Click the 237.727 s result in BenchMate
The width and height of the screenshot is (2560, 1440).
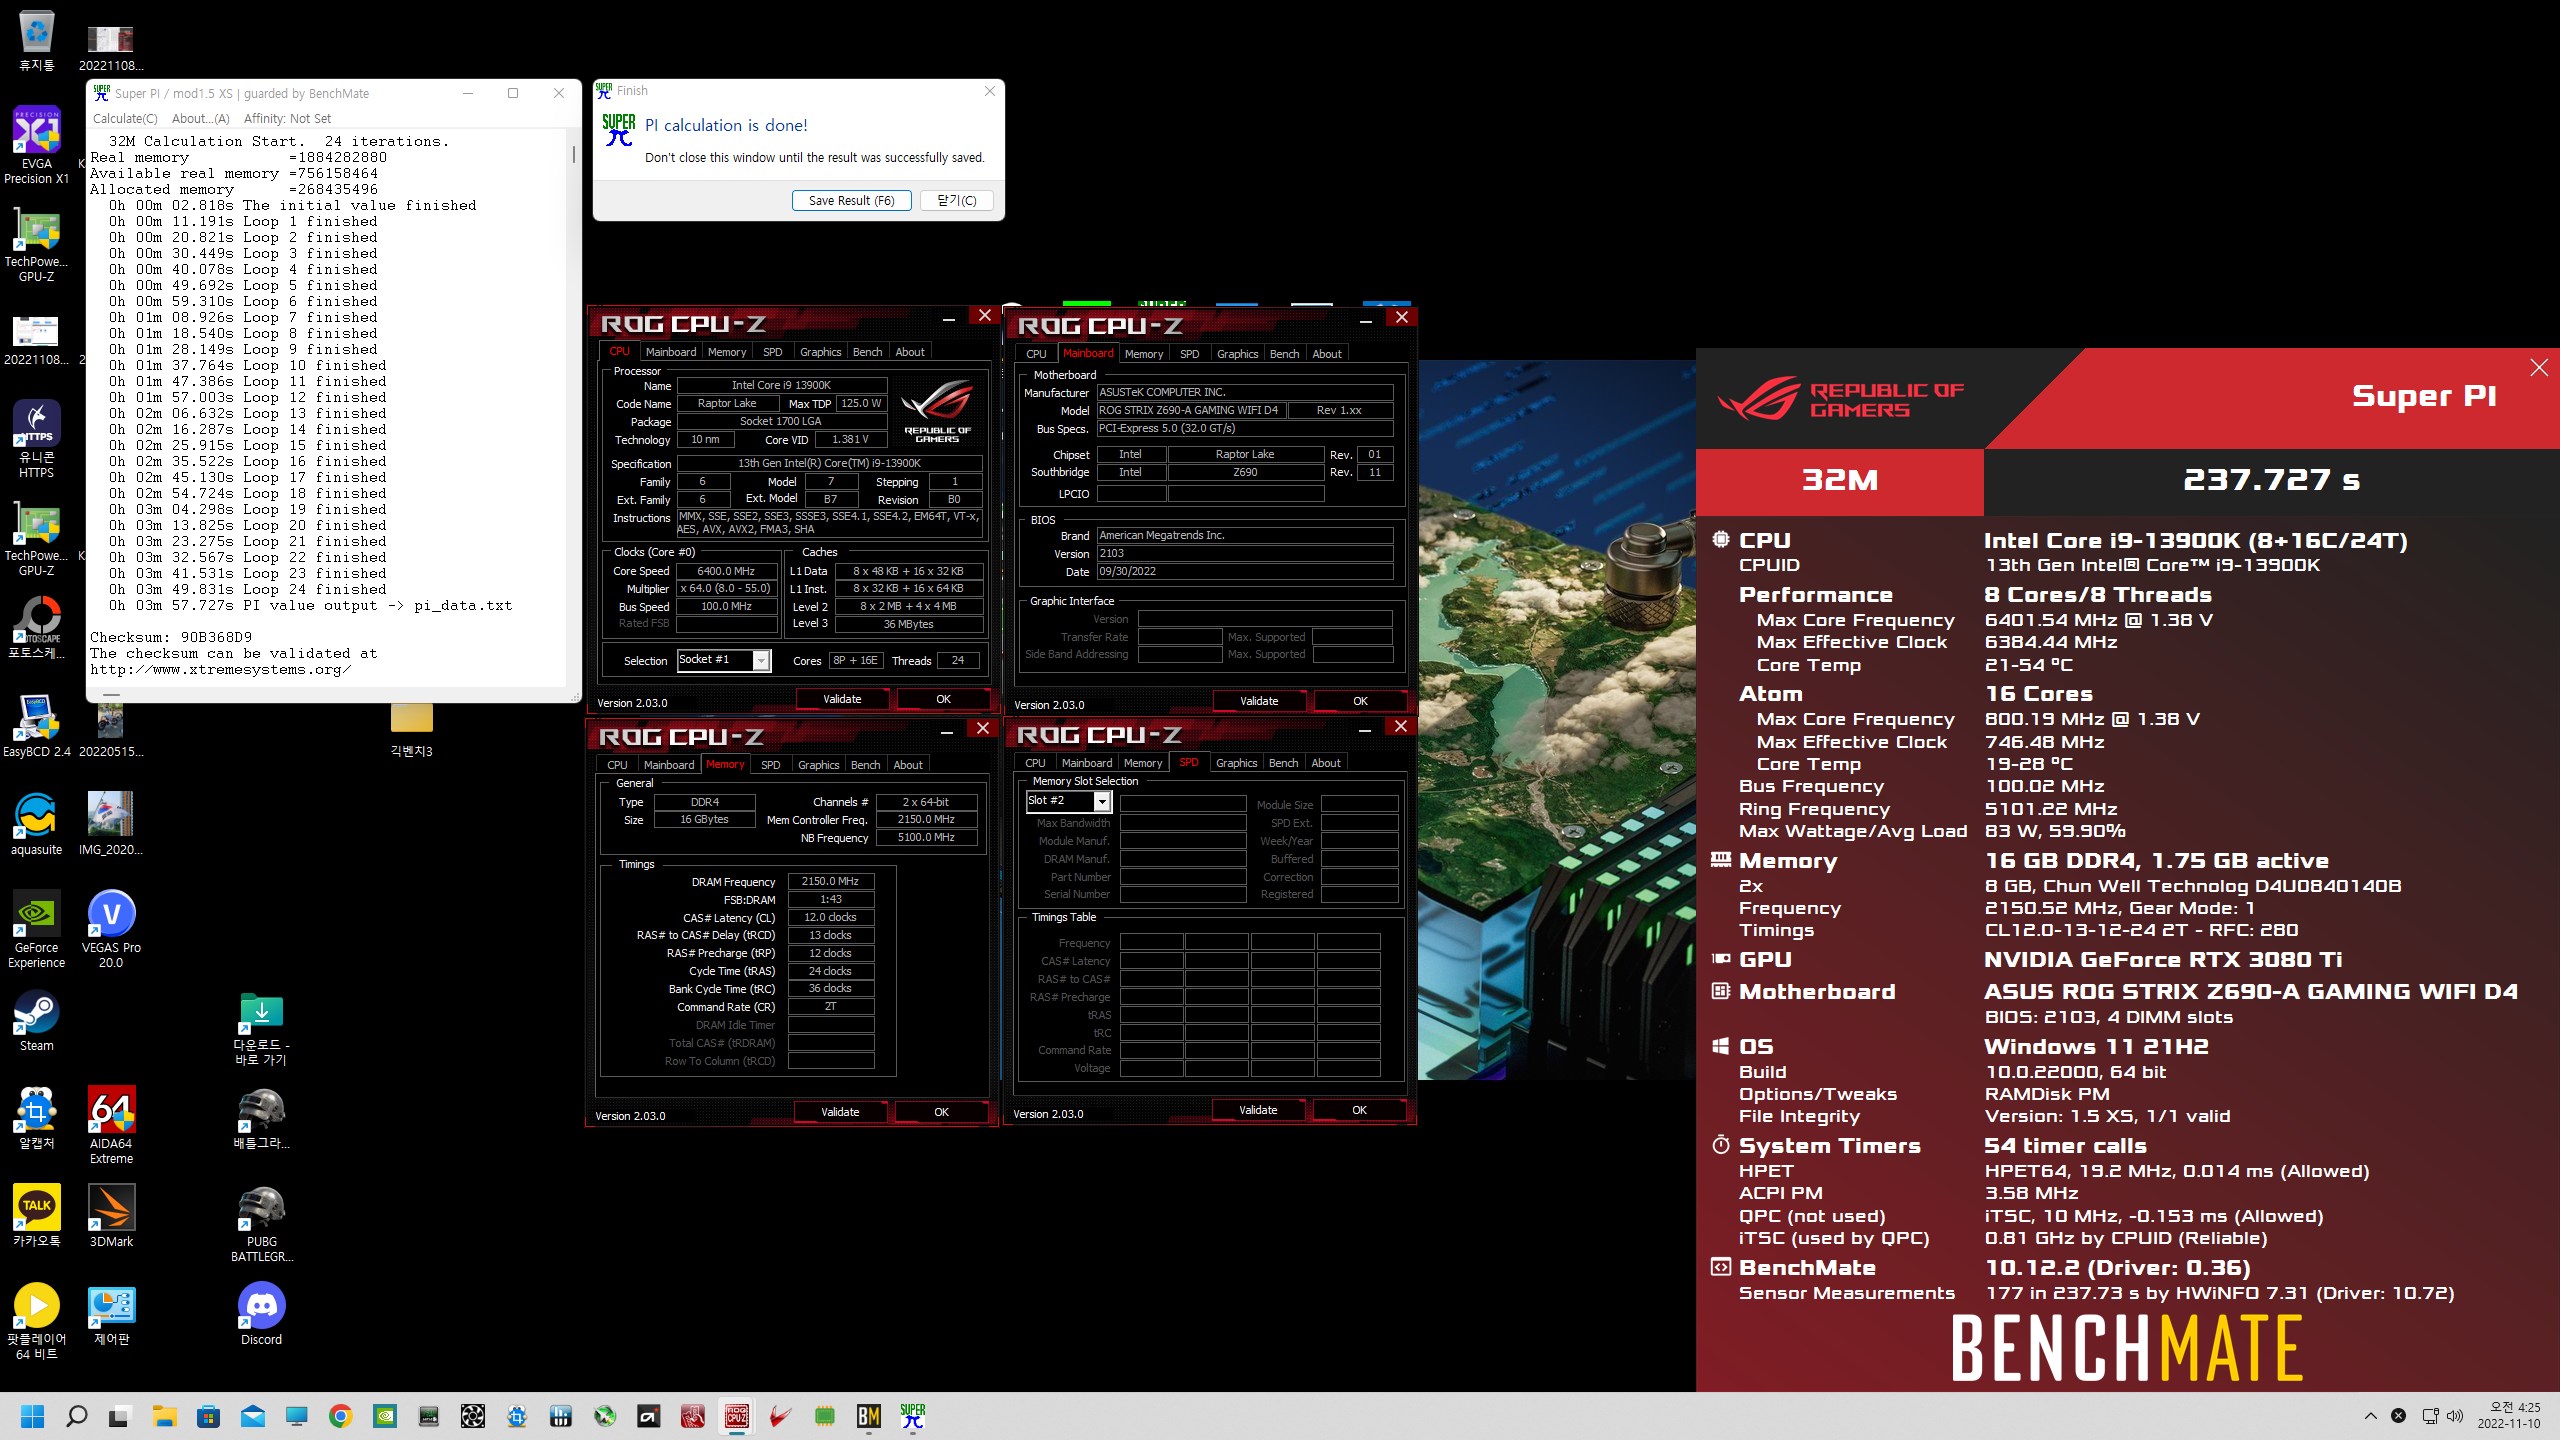point(2271,480)
